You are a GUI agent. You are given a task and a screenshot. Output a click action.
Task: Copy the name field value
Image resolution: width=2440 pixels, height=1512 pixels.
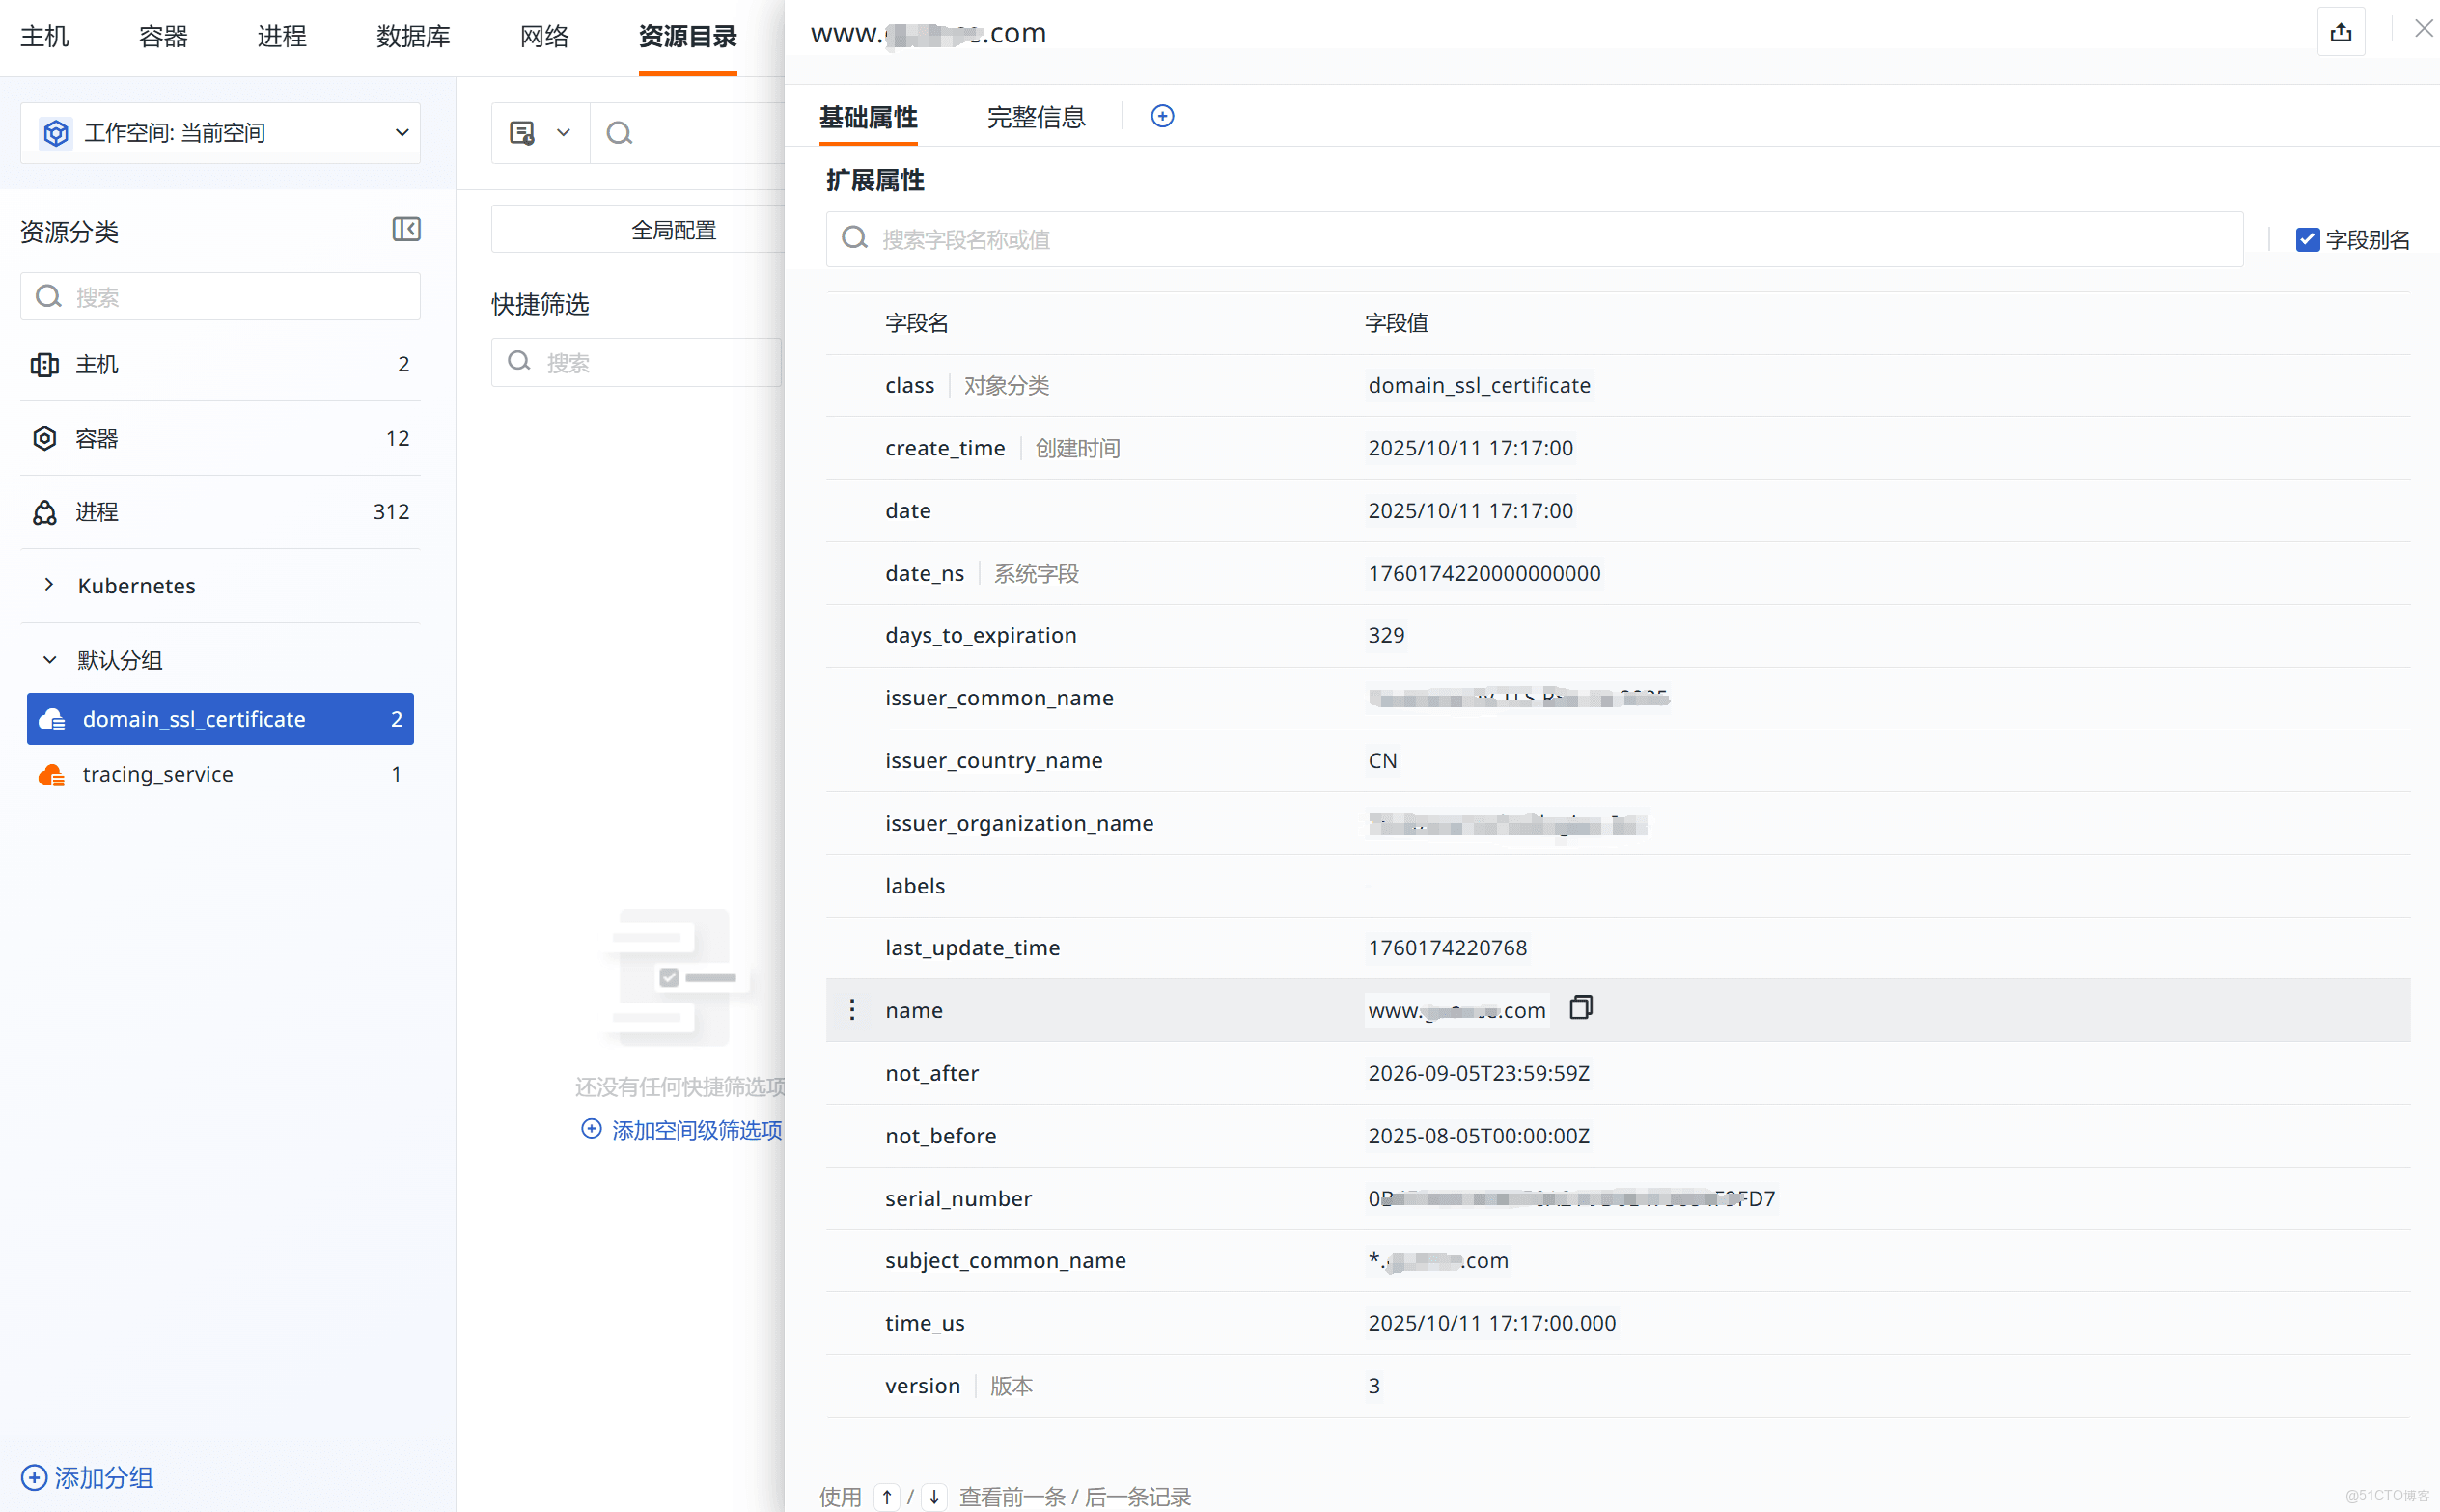click(1580, 1008)
